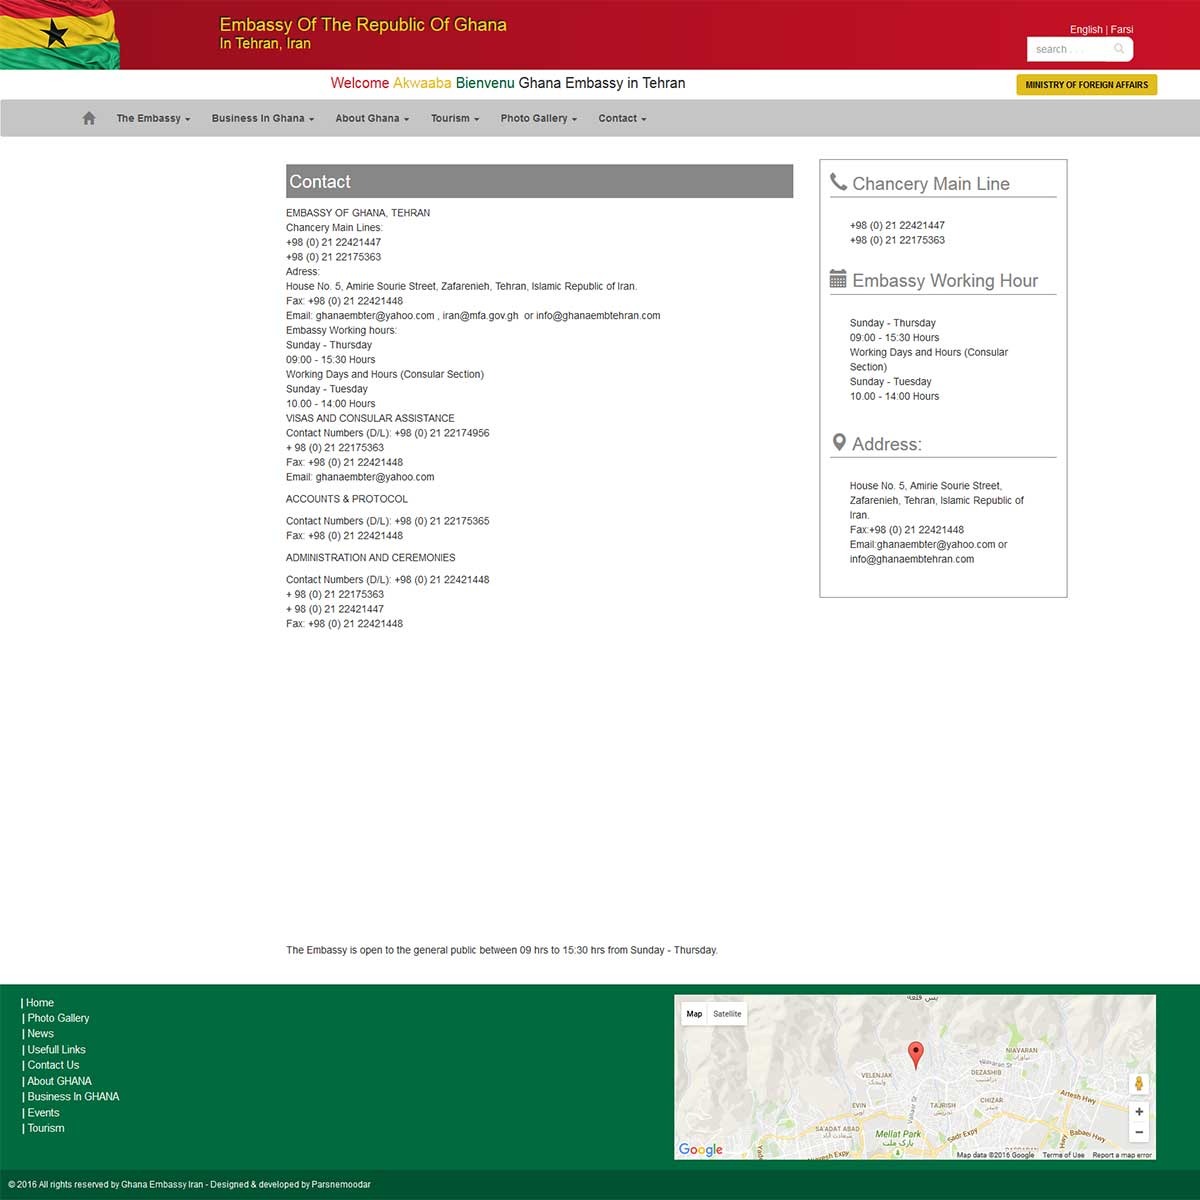Type in the search field
The width and height of the screenshot is (1200, 1200).
(x=1068, y=49)
